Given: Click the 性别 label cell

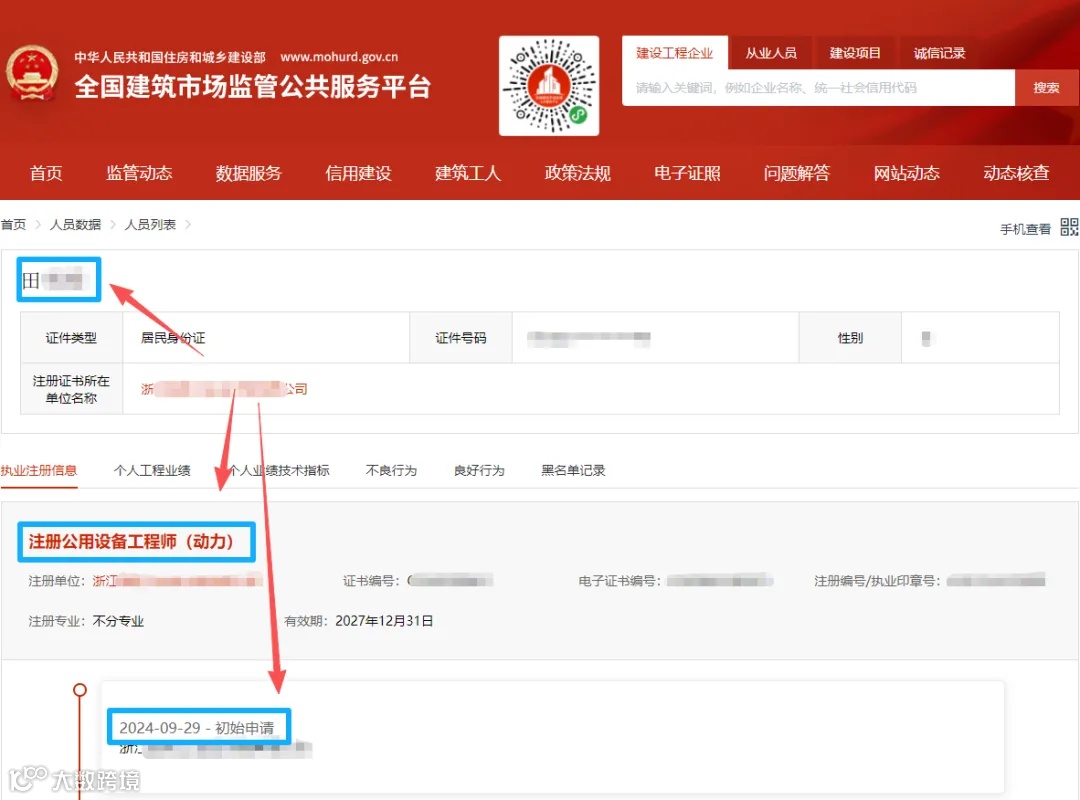Looking at the screenshot, I should tap(850, 338).
